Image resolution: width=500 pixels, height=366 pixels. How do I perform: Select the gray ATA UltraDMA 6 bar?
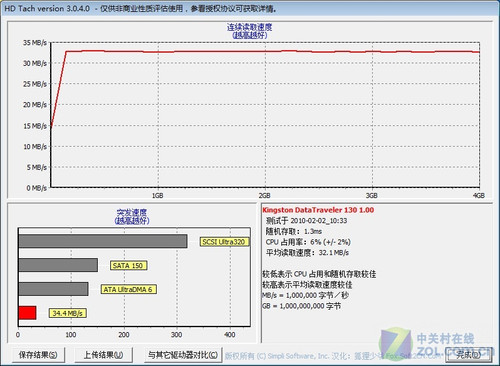click(x=54, y=289)
